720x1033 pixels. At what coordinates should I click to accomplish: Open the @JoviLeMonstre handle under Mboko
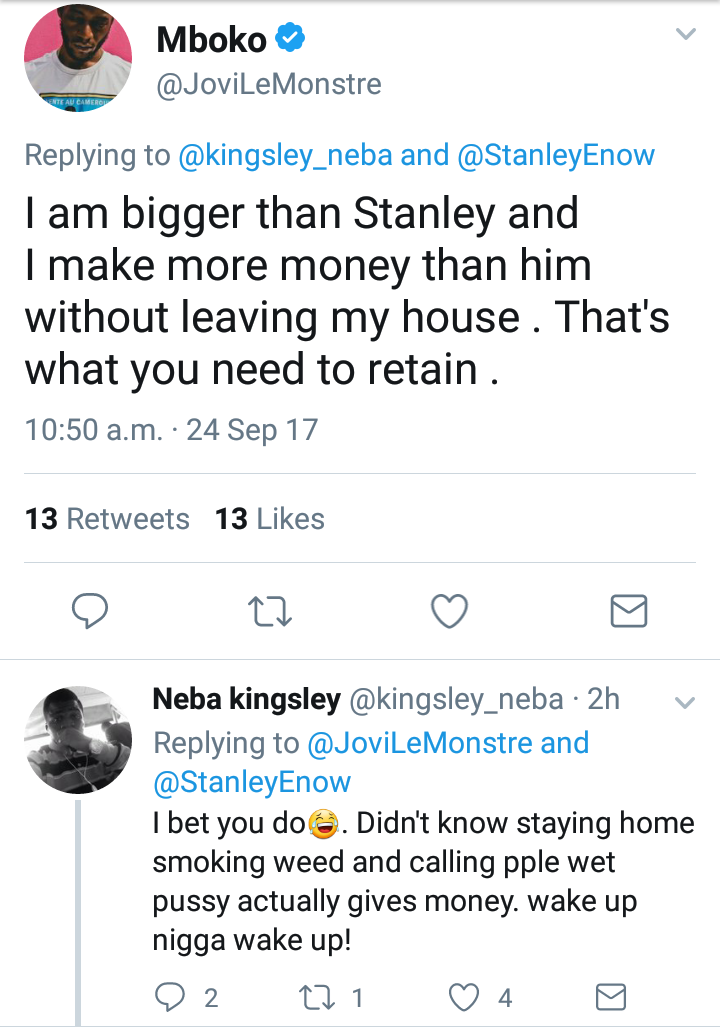[269, 84]
